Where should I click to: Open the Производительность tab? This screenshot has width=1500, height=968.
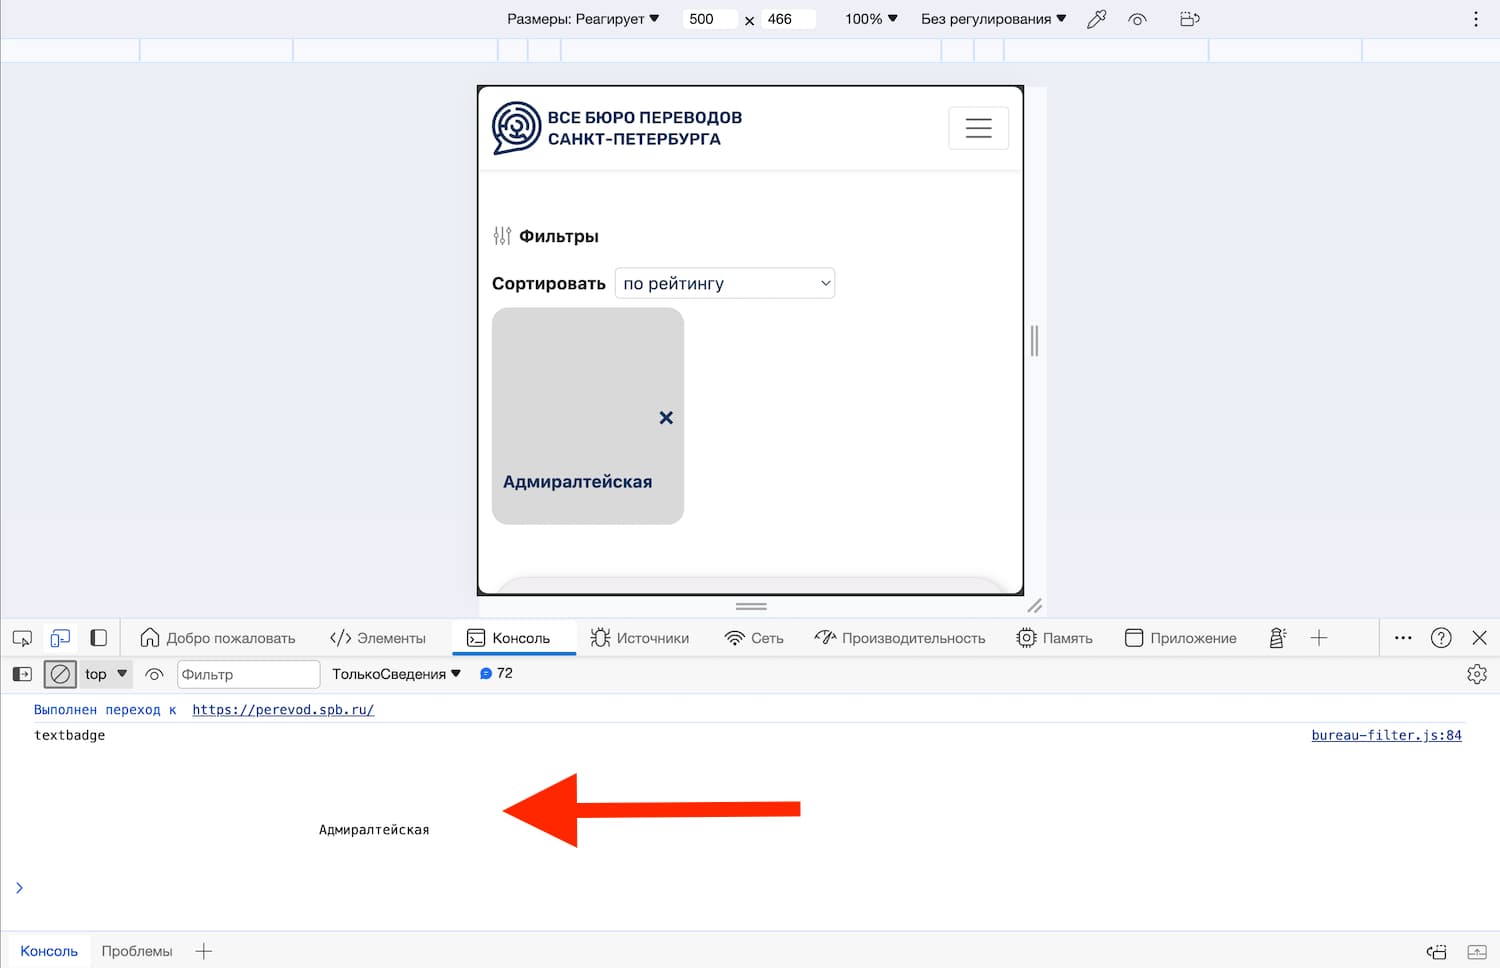tap(900, 638)
